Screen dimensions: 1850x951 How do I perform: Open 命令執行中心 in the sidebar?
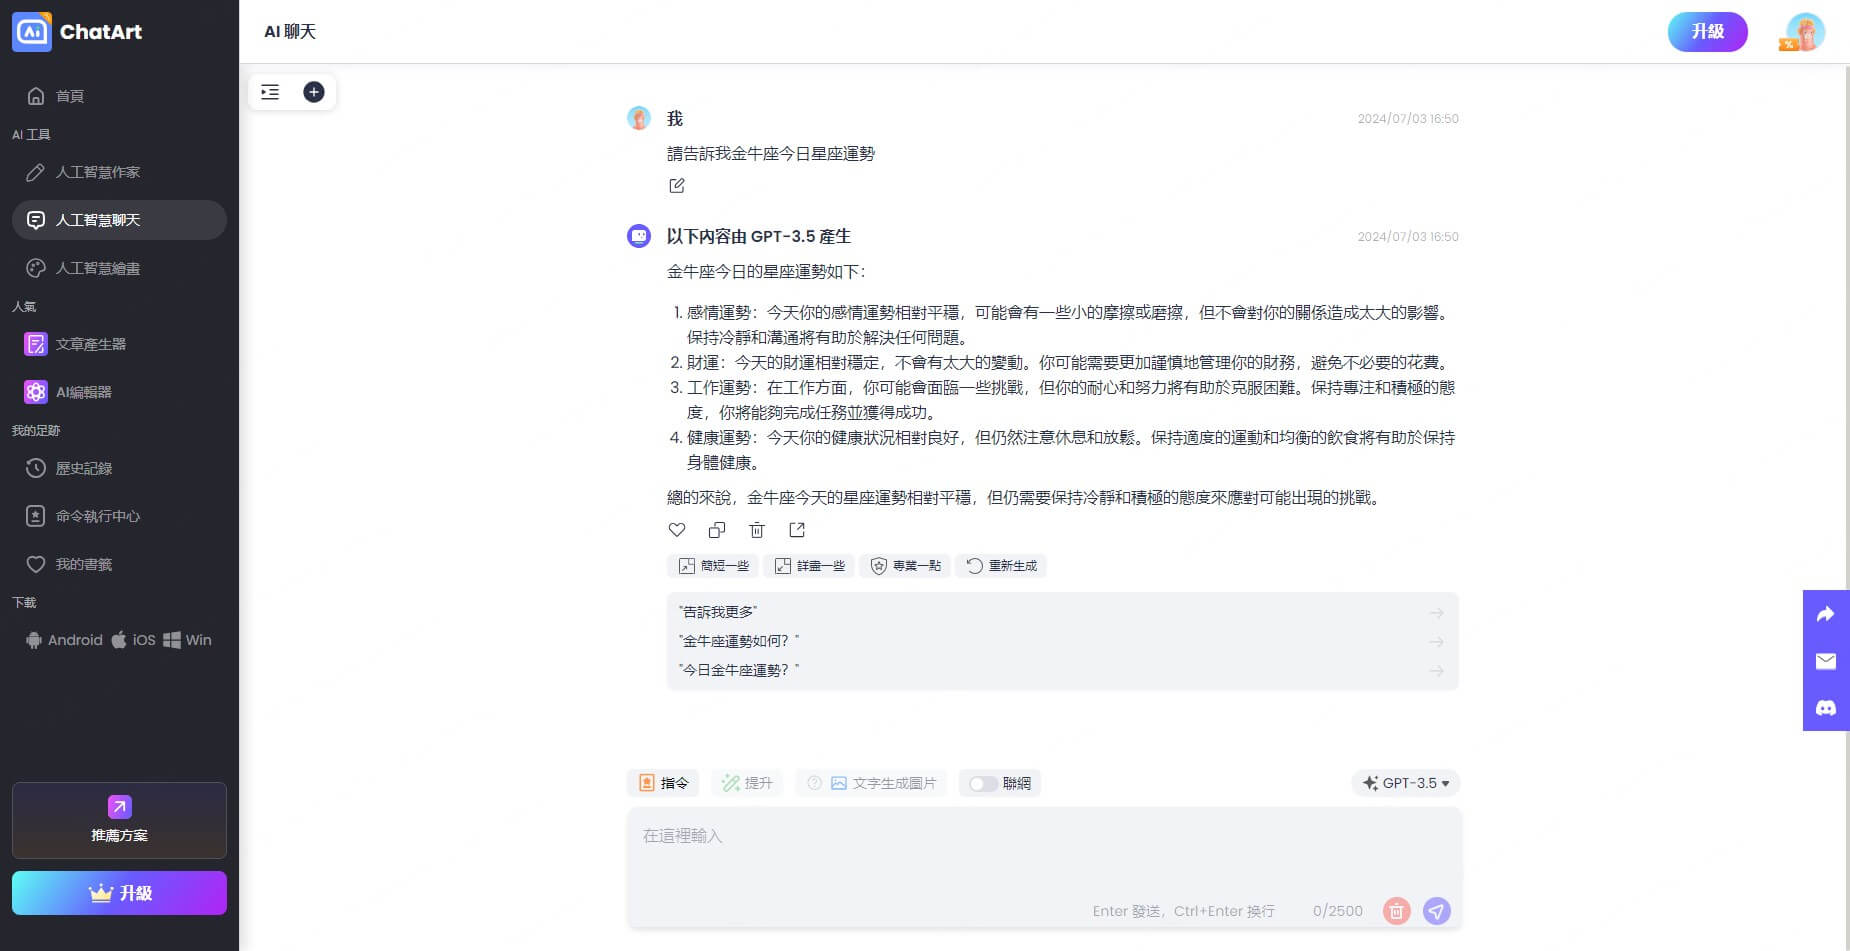[x=119, y=516]
